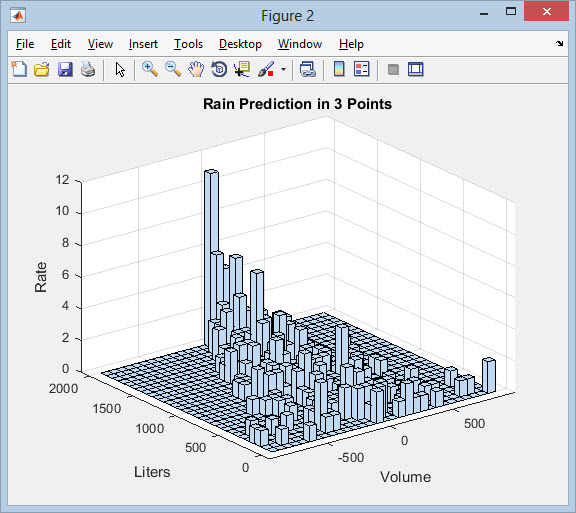Open the File menu
The width and height of the screenshot is (576, 513).
[x=25, y=44]
